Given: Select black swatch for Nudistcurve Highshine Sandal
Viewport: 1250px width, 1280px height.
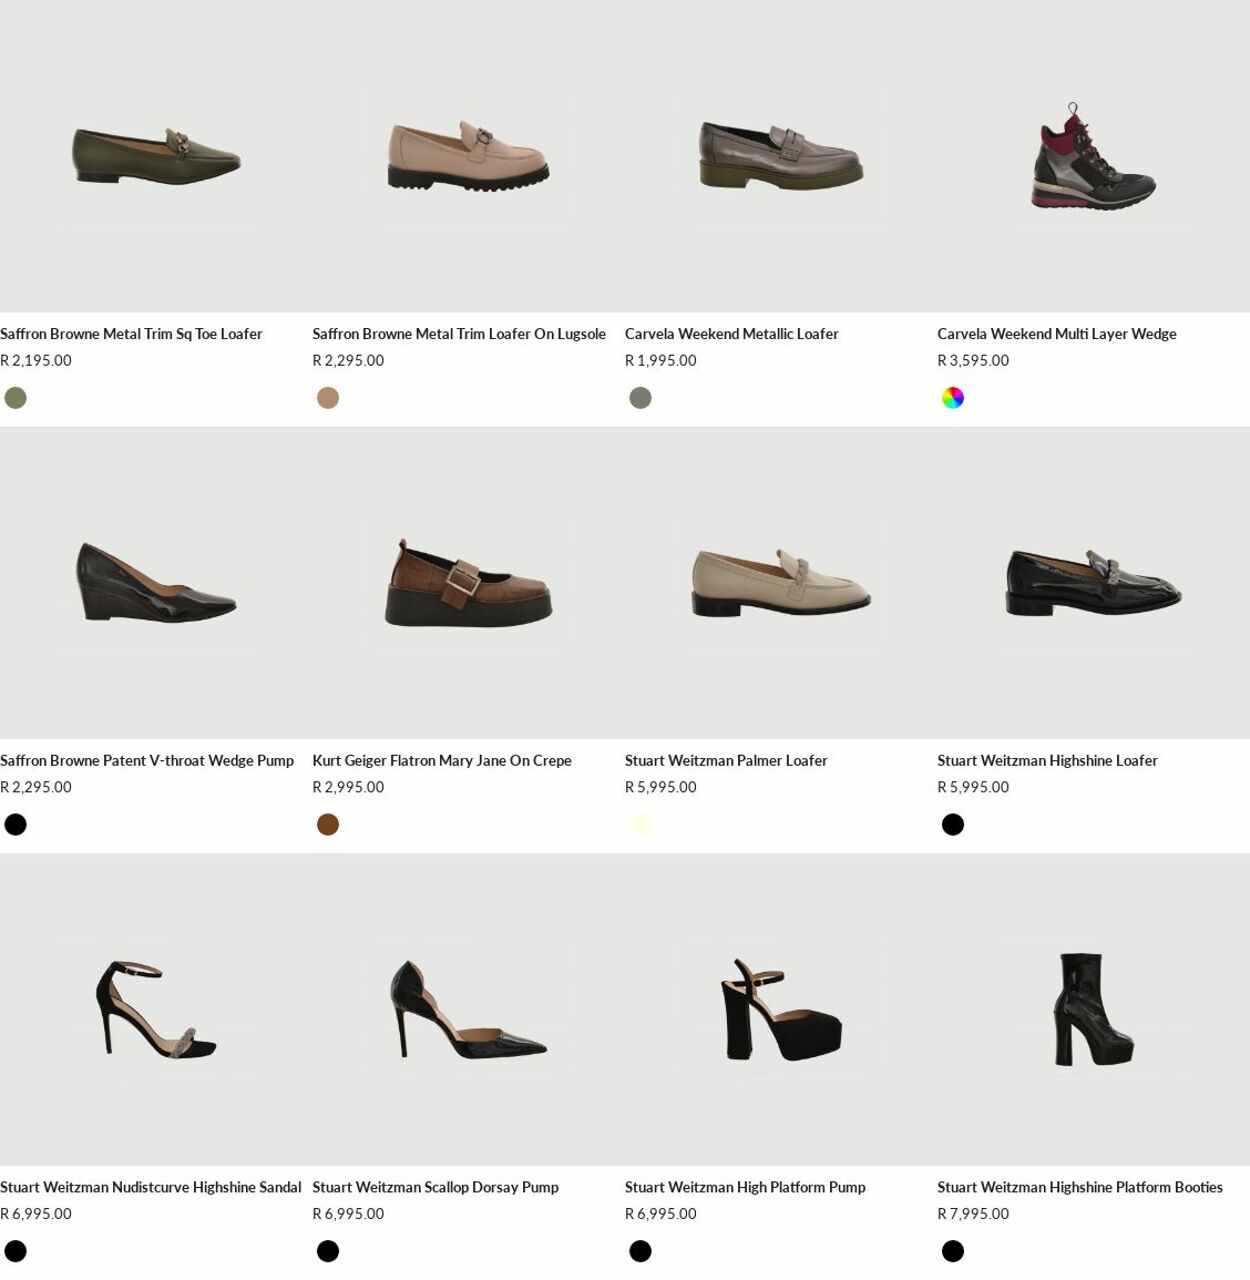Looking at the screenshot, I should click(15, 1251).
